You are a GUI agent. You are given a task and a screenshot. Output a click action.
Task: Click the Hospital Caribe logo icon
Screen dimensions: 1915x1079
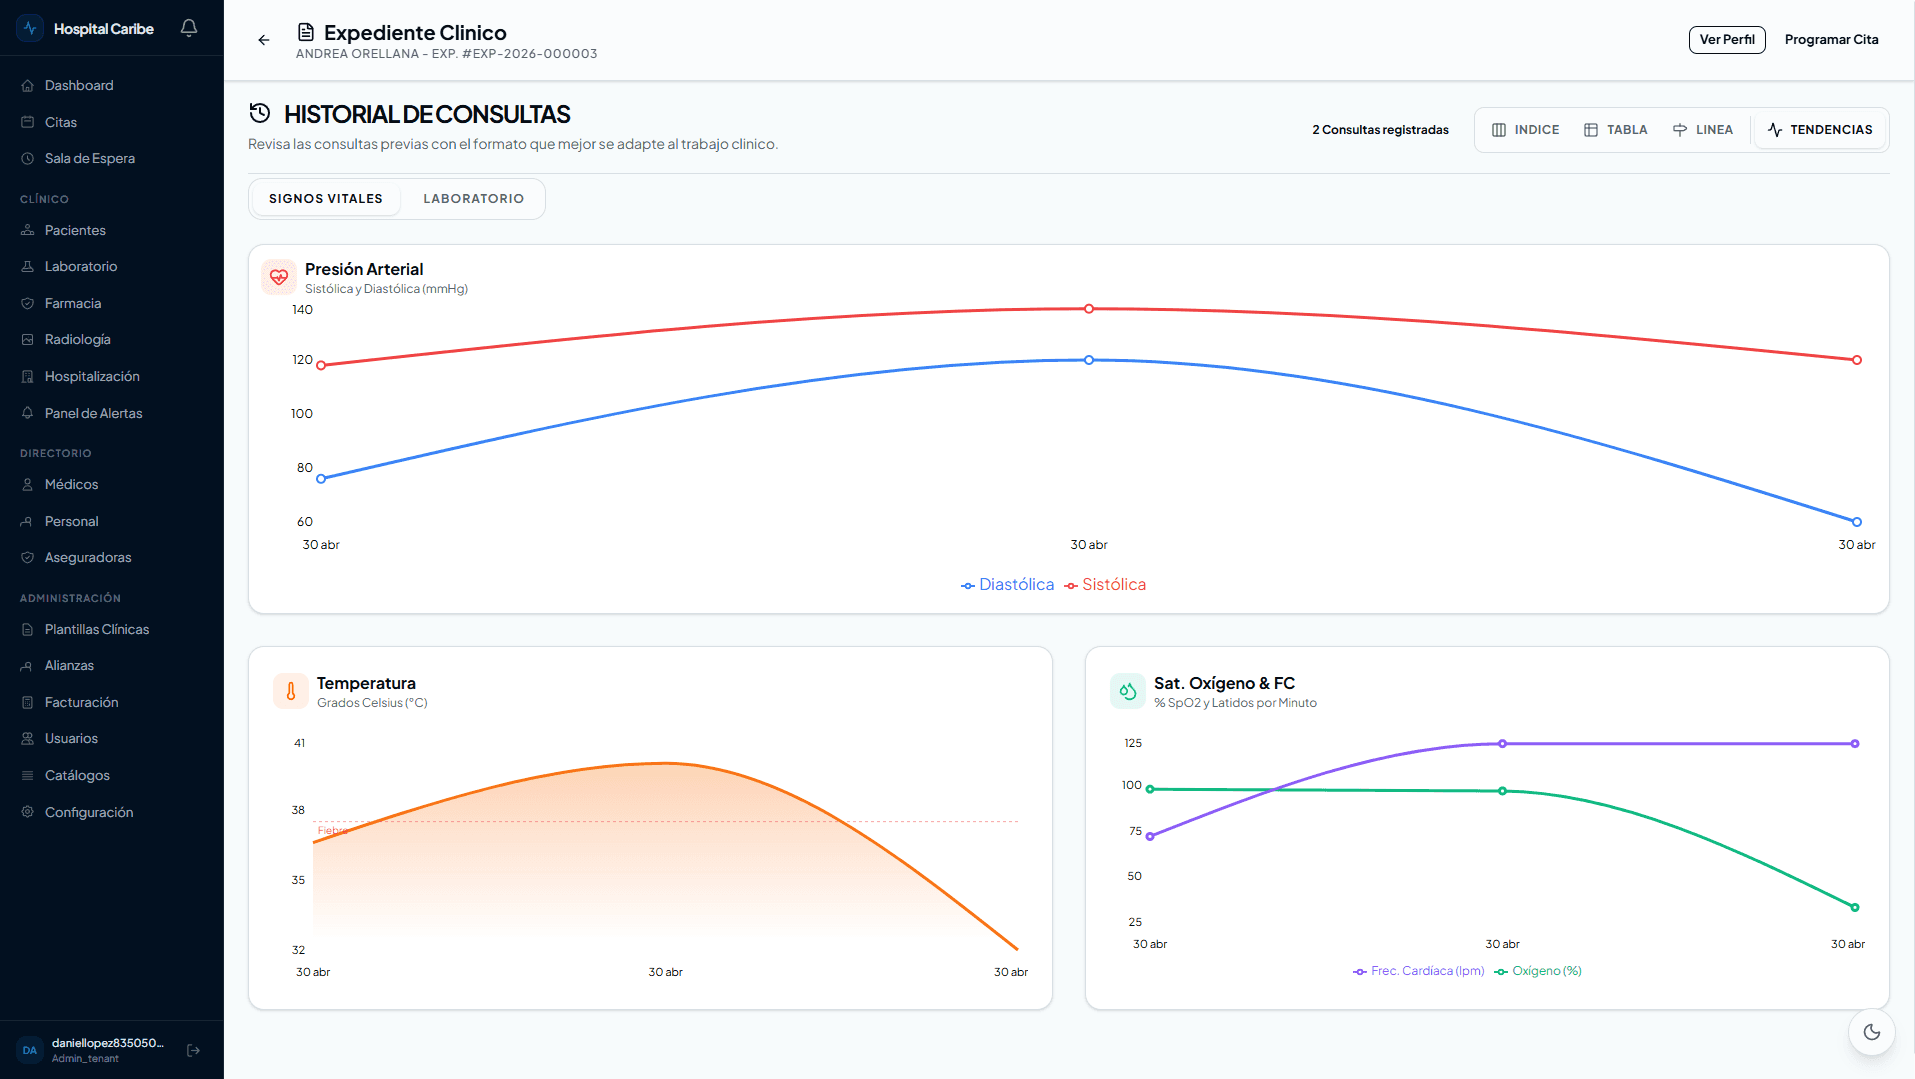[30, 28]
